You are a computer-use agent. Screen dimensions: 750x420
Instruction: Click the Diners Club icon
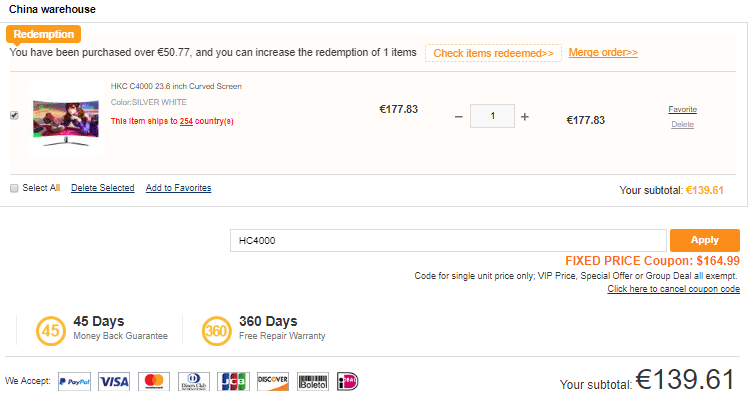pyautogui.click(x=193, y=381)
